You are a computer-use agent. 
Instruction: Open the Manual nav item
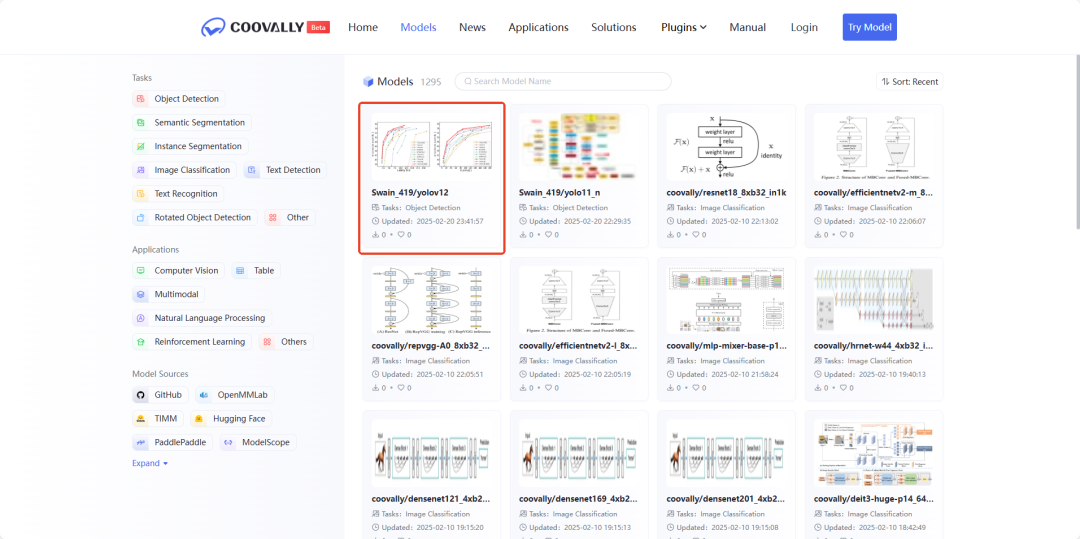click(x=747, y=28)
